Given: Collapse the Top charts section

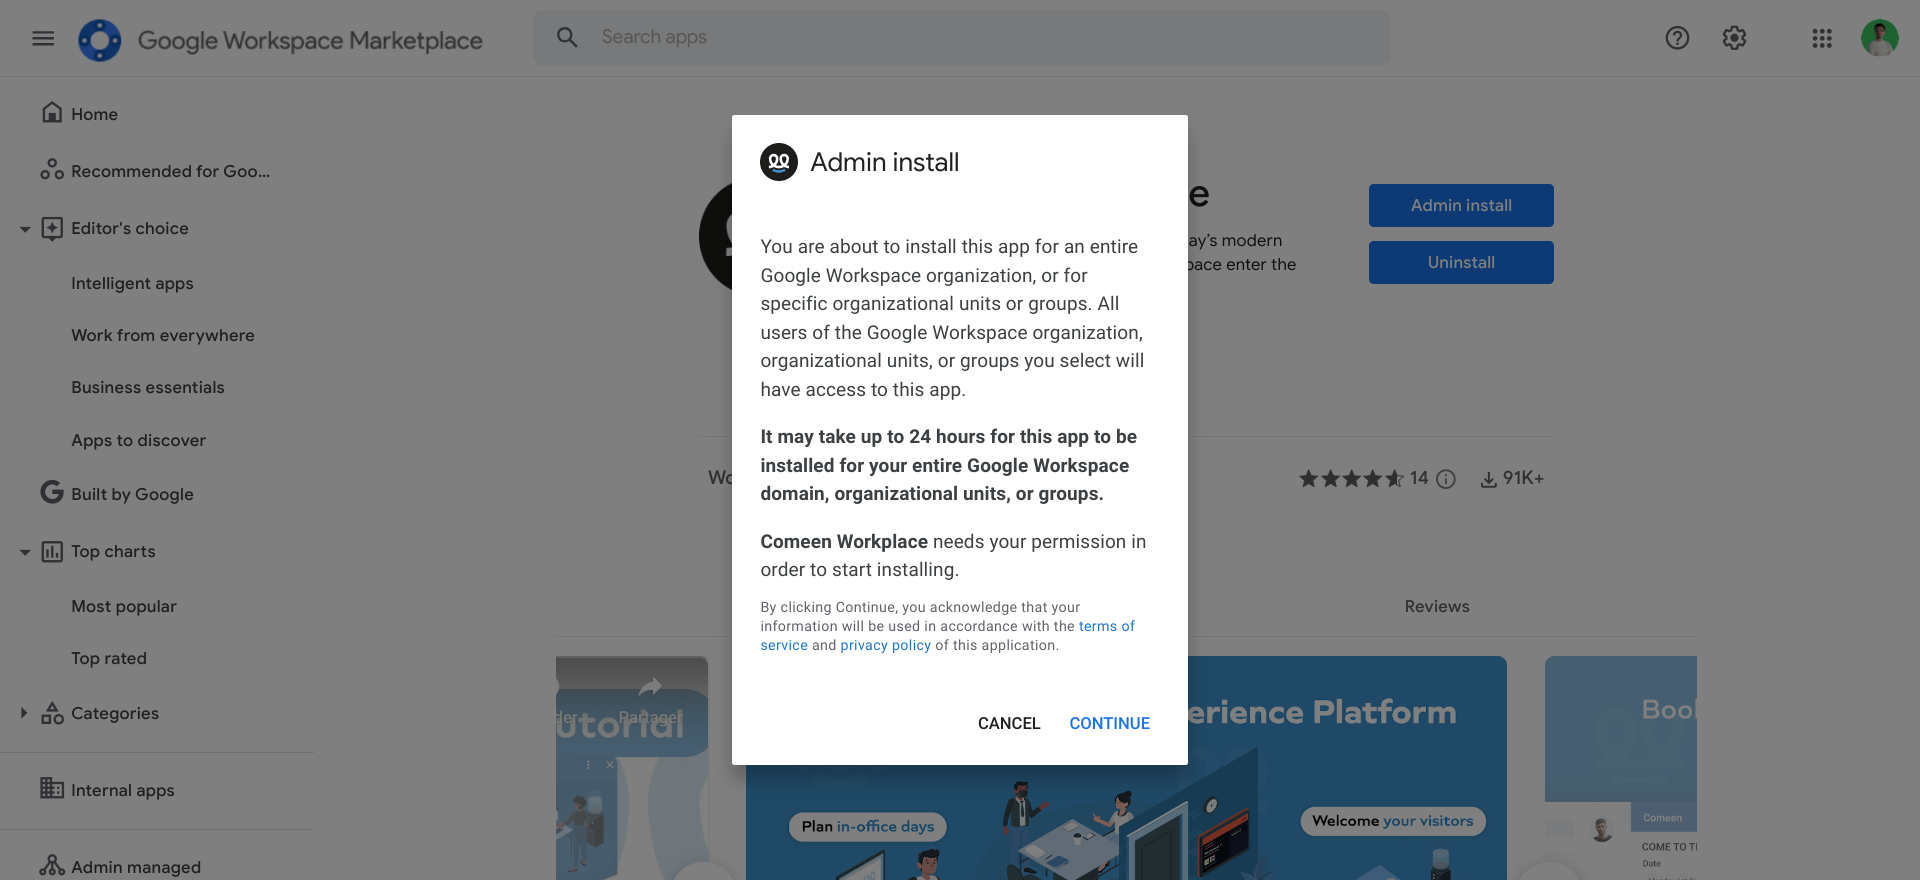Looking at the screenshot, I should tap(25, 552).
